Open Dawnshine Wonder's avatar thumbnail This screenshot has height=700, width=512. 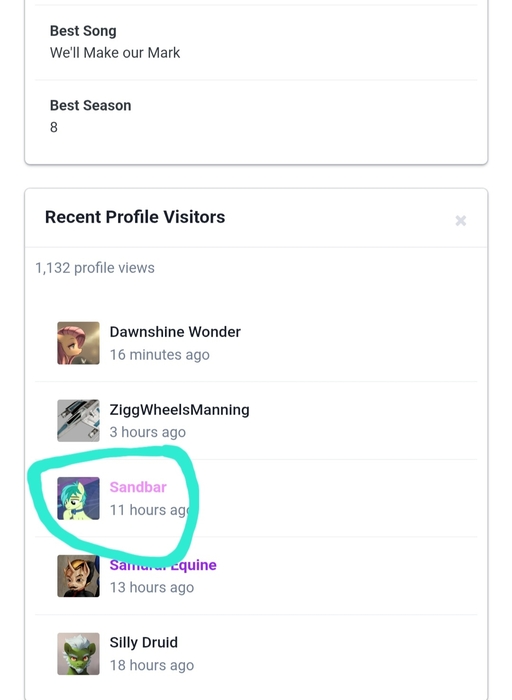(x=78, y=343)
